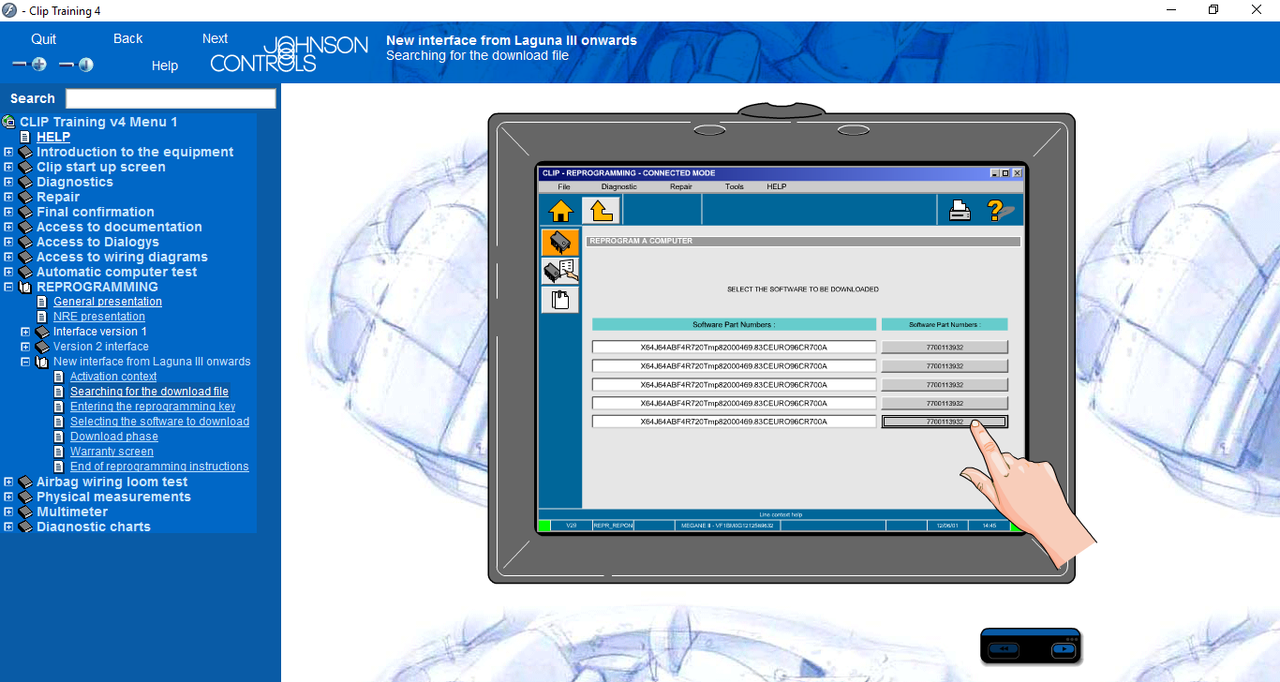Click the open book icon beside REPROGRAMMING

(25, 287)
